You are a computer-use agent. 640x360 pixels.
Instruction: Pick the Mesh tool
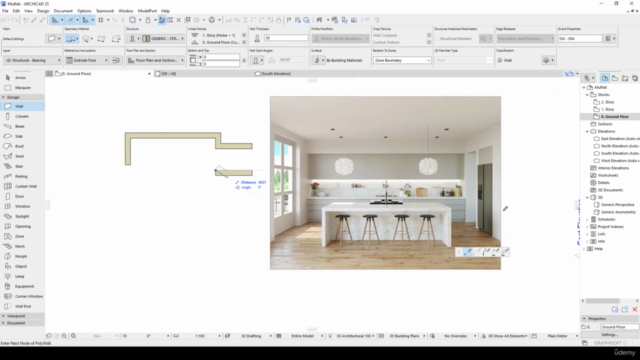point(20,246)
